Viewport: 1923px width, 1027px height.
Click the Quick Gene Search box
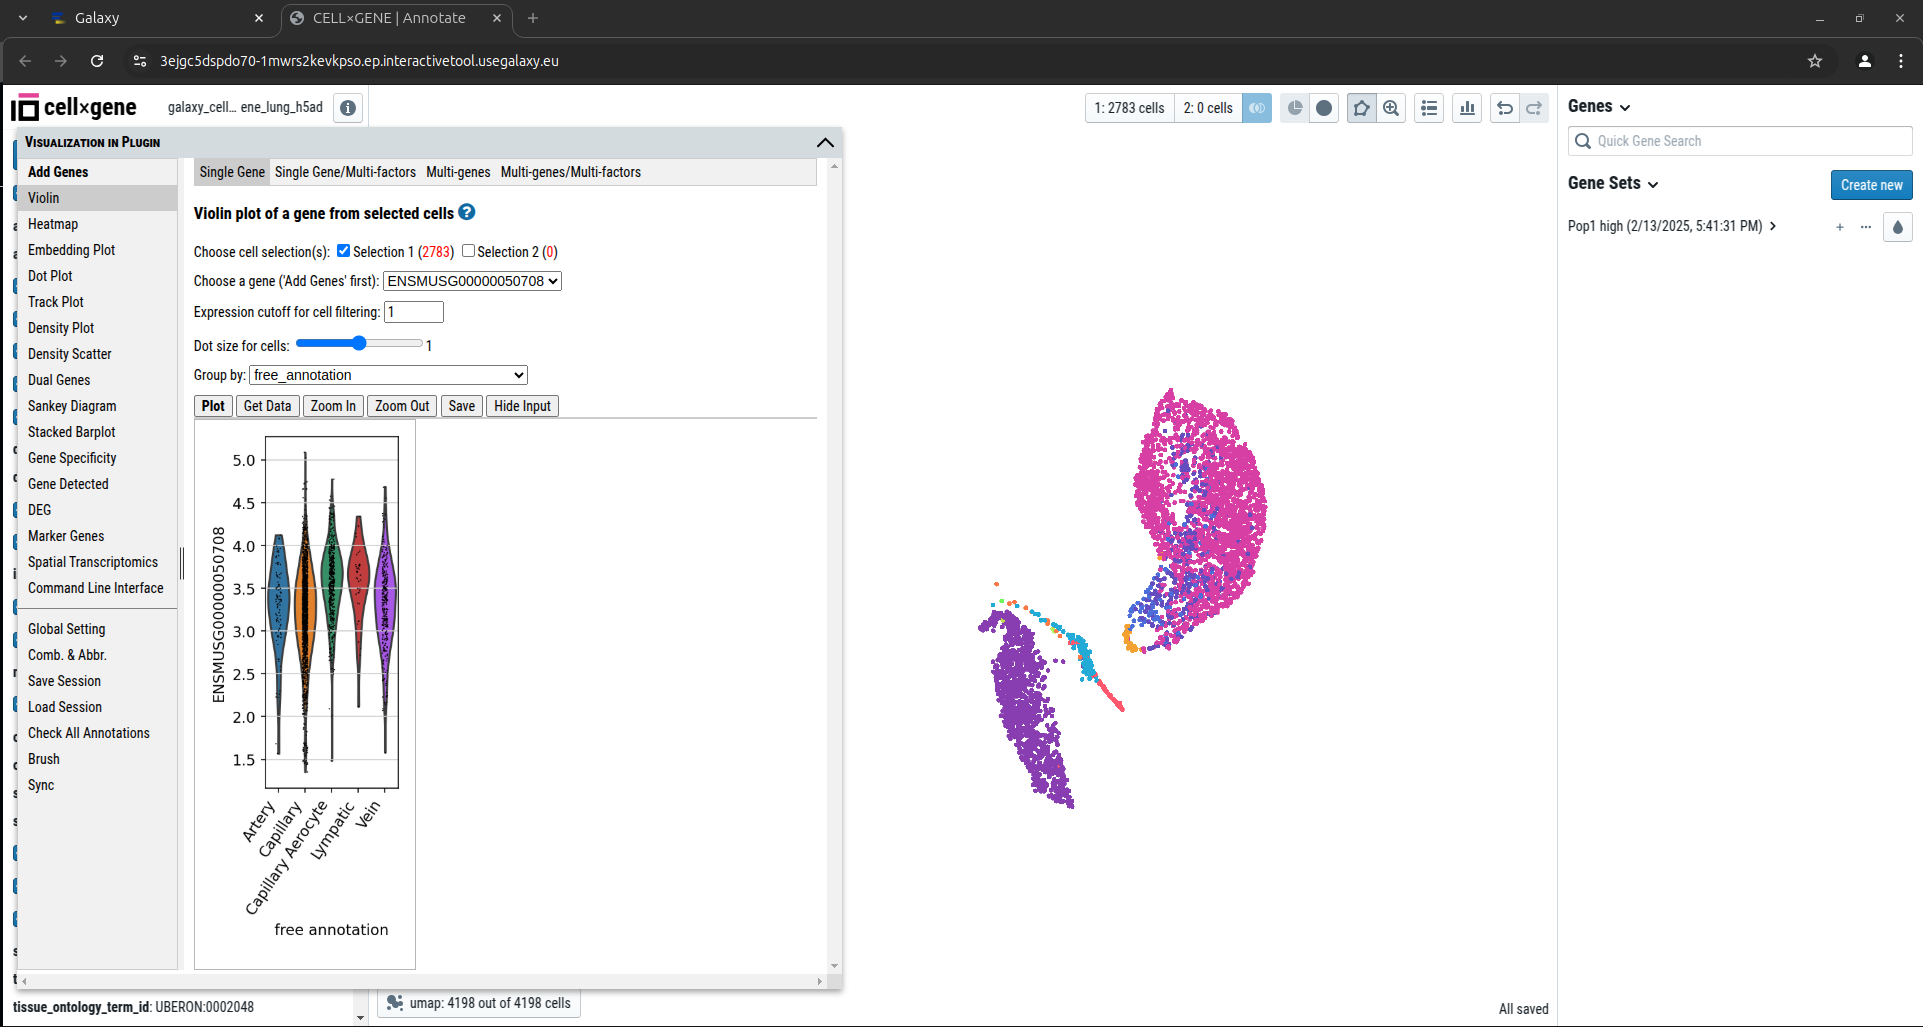point(1740,141)
